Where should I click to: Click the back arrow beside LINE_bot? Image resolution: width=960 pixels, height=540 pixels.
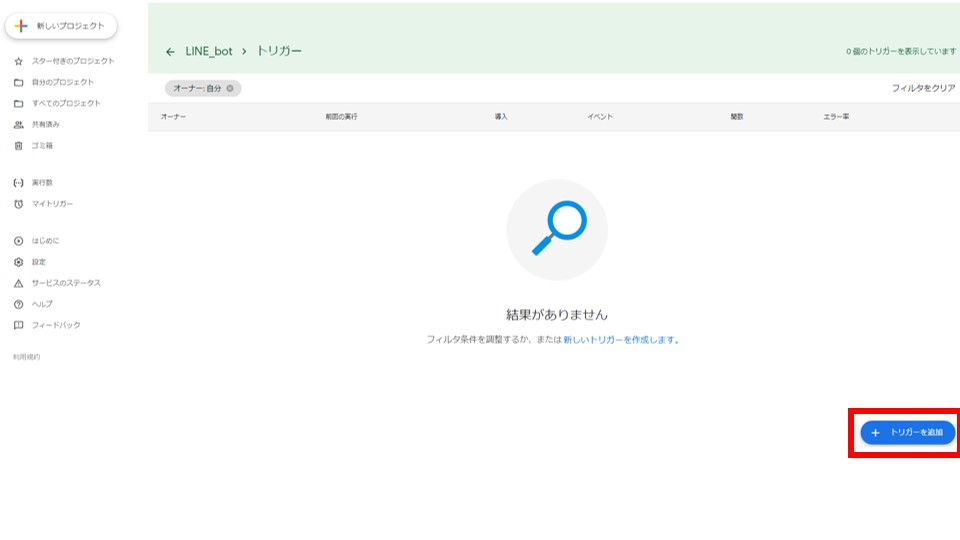click(170, 51)
